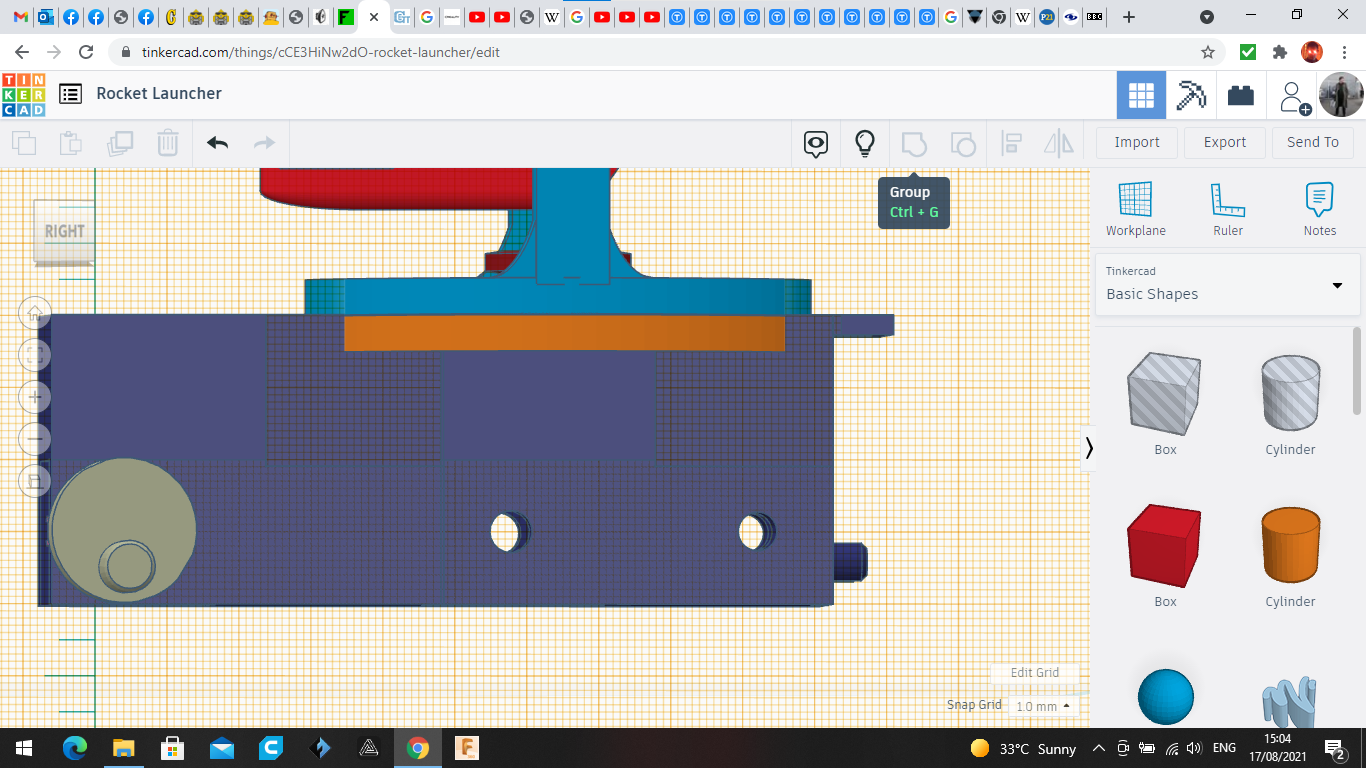Viewport: 1366px width, 768px height.
Task: Click the Export button
Action: (x=1224, y=142)
